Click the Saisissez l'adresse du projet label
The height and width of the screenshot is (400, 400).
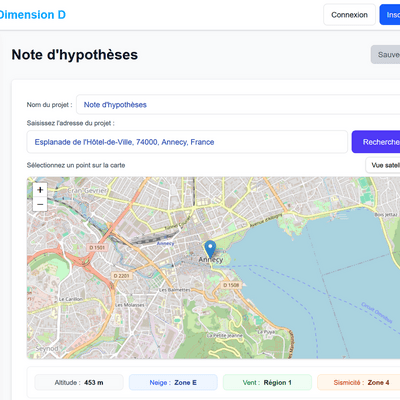point(71,123)
